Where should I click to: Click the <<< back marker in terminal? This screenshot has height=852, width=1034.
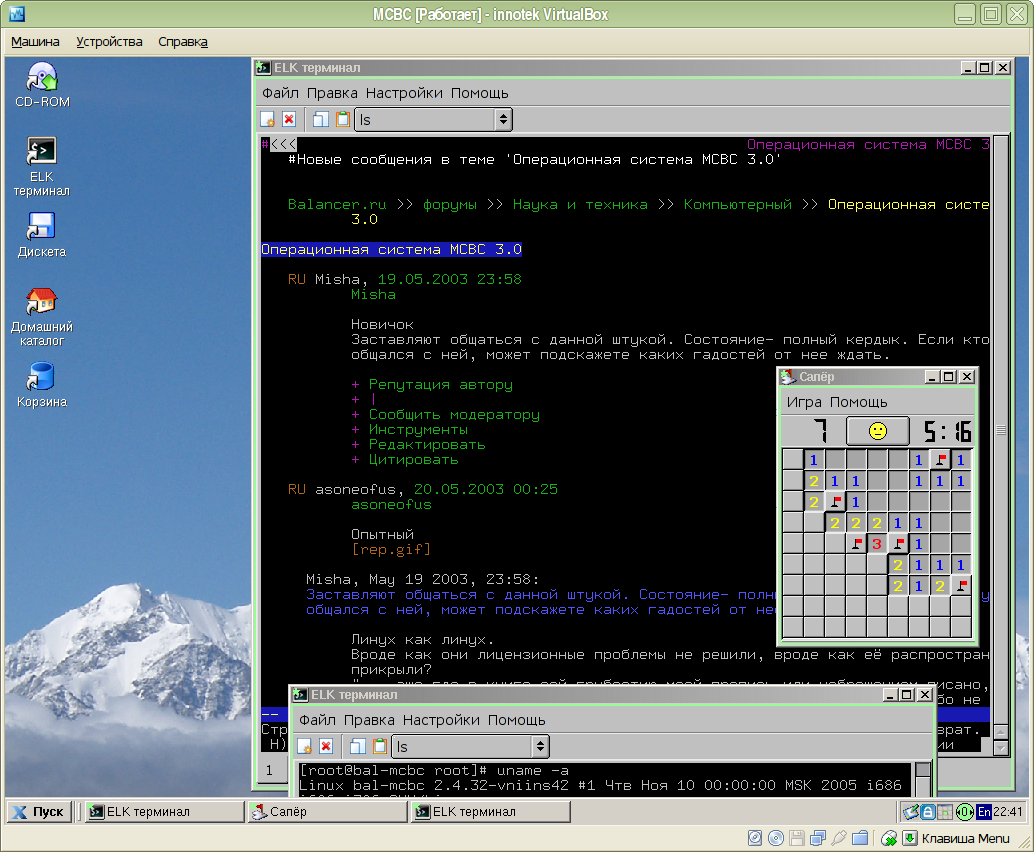284,144
